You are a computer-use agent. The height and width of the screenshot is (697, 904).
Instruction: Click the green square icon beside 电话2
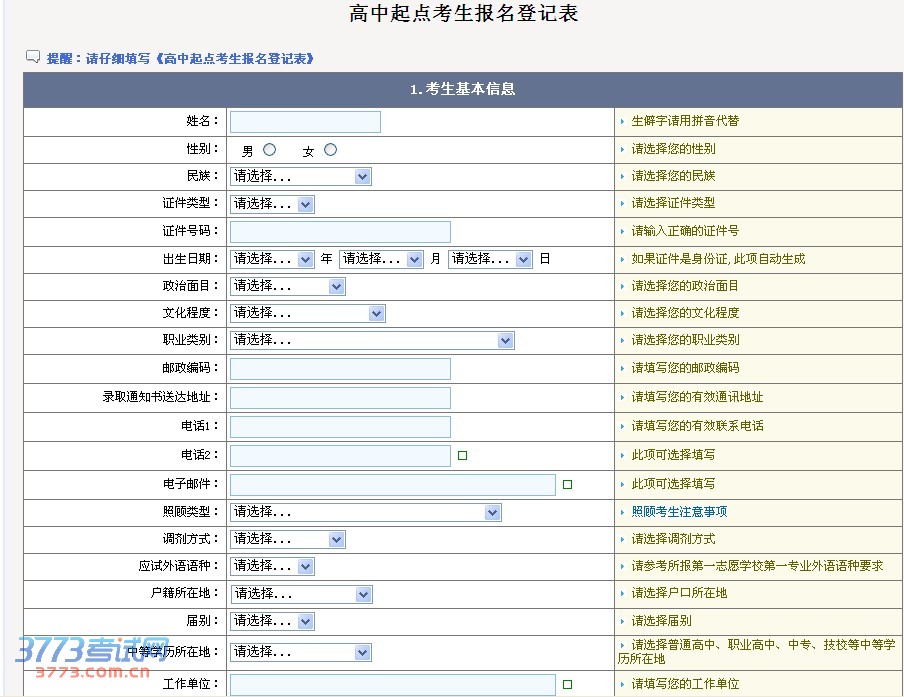[462, 456]
